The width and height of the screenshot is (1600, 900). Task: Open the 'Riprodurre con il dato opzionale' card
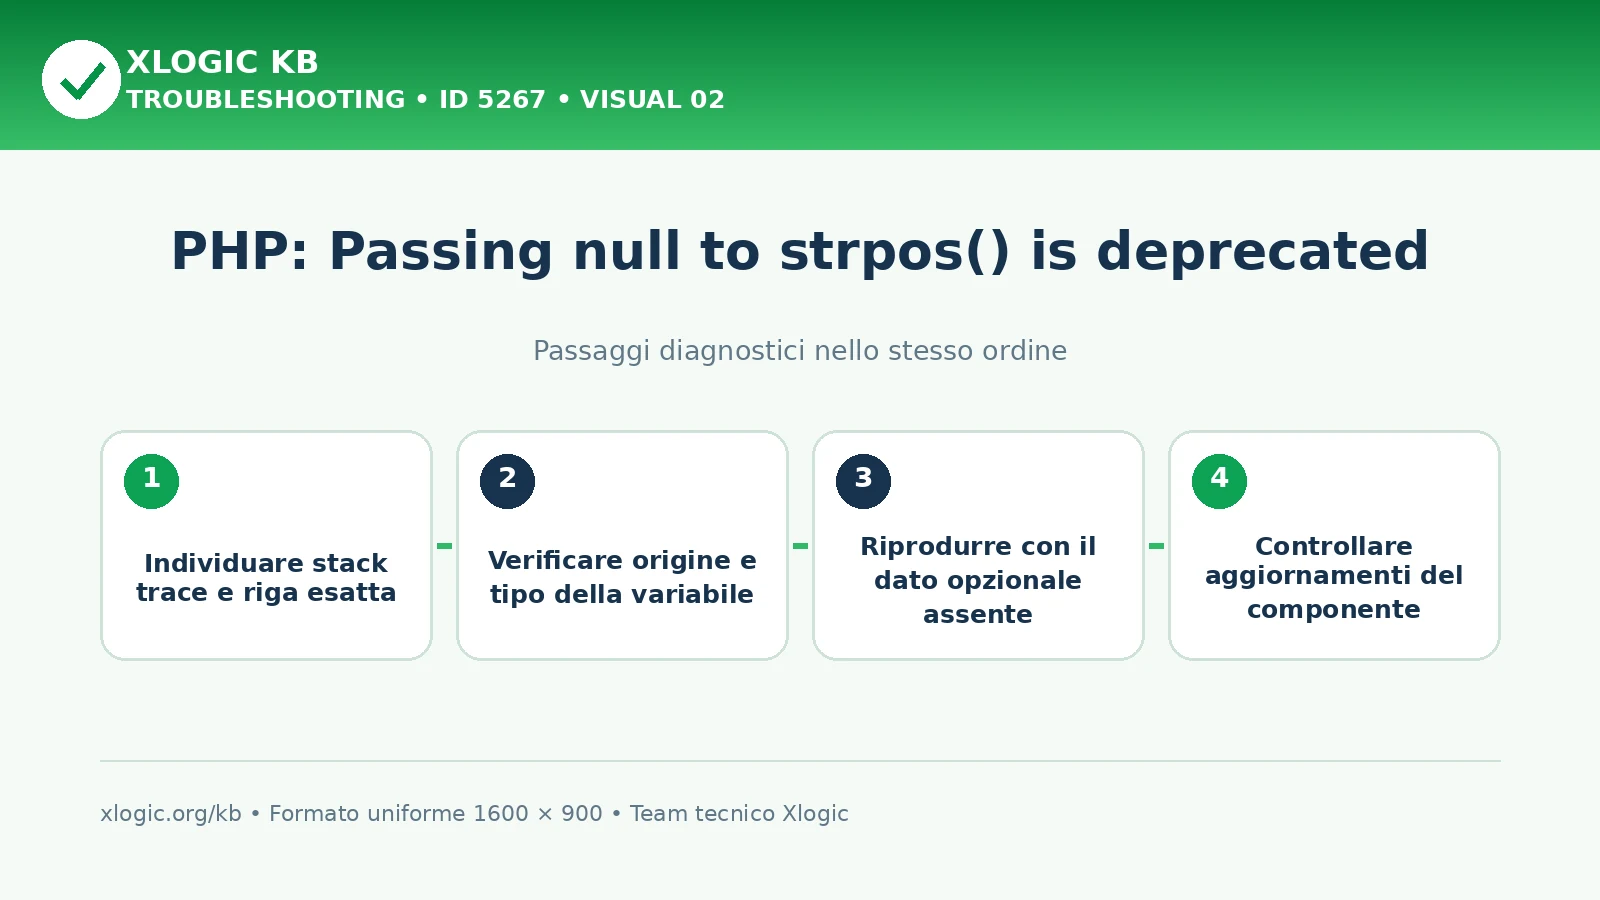point(979,546)
